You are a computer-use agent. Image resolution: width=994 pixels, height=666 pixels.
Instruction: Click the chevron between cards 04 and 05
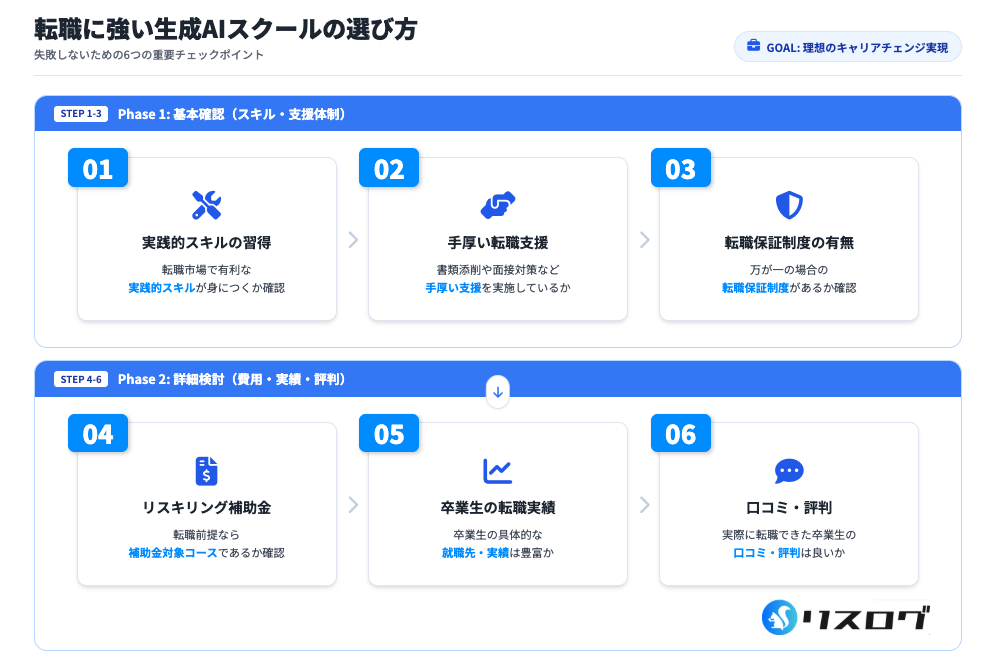pyautogui.click(x=352, y=505)
